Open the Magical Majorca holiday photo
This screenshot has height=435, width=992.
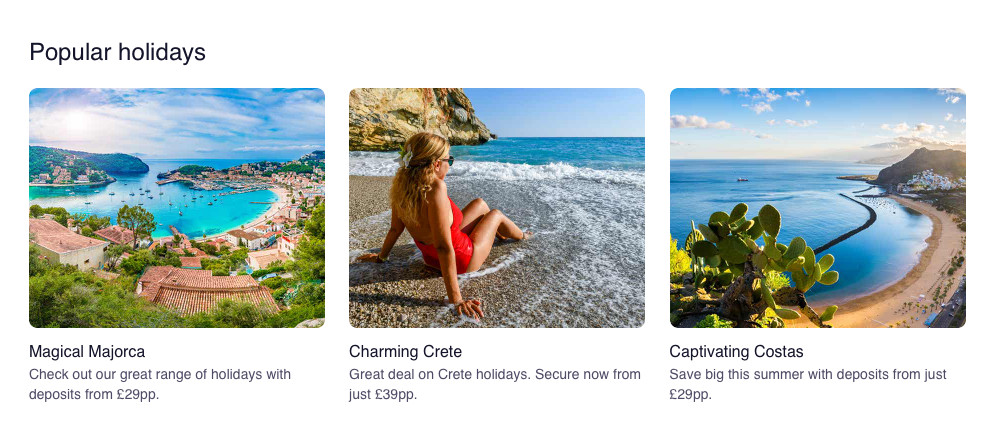176,207
